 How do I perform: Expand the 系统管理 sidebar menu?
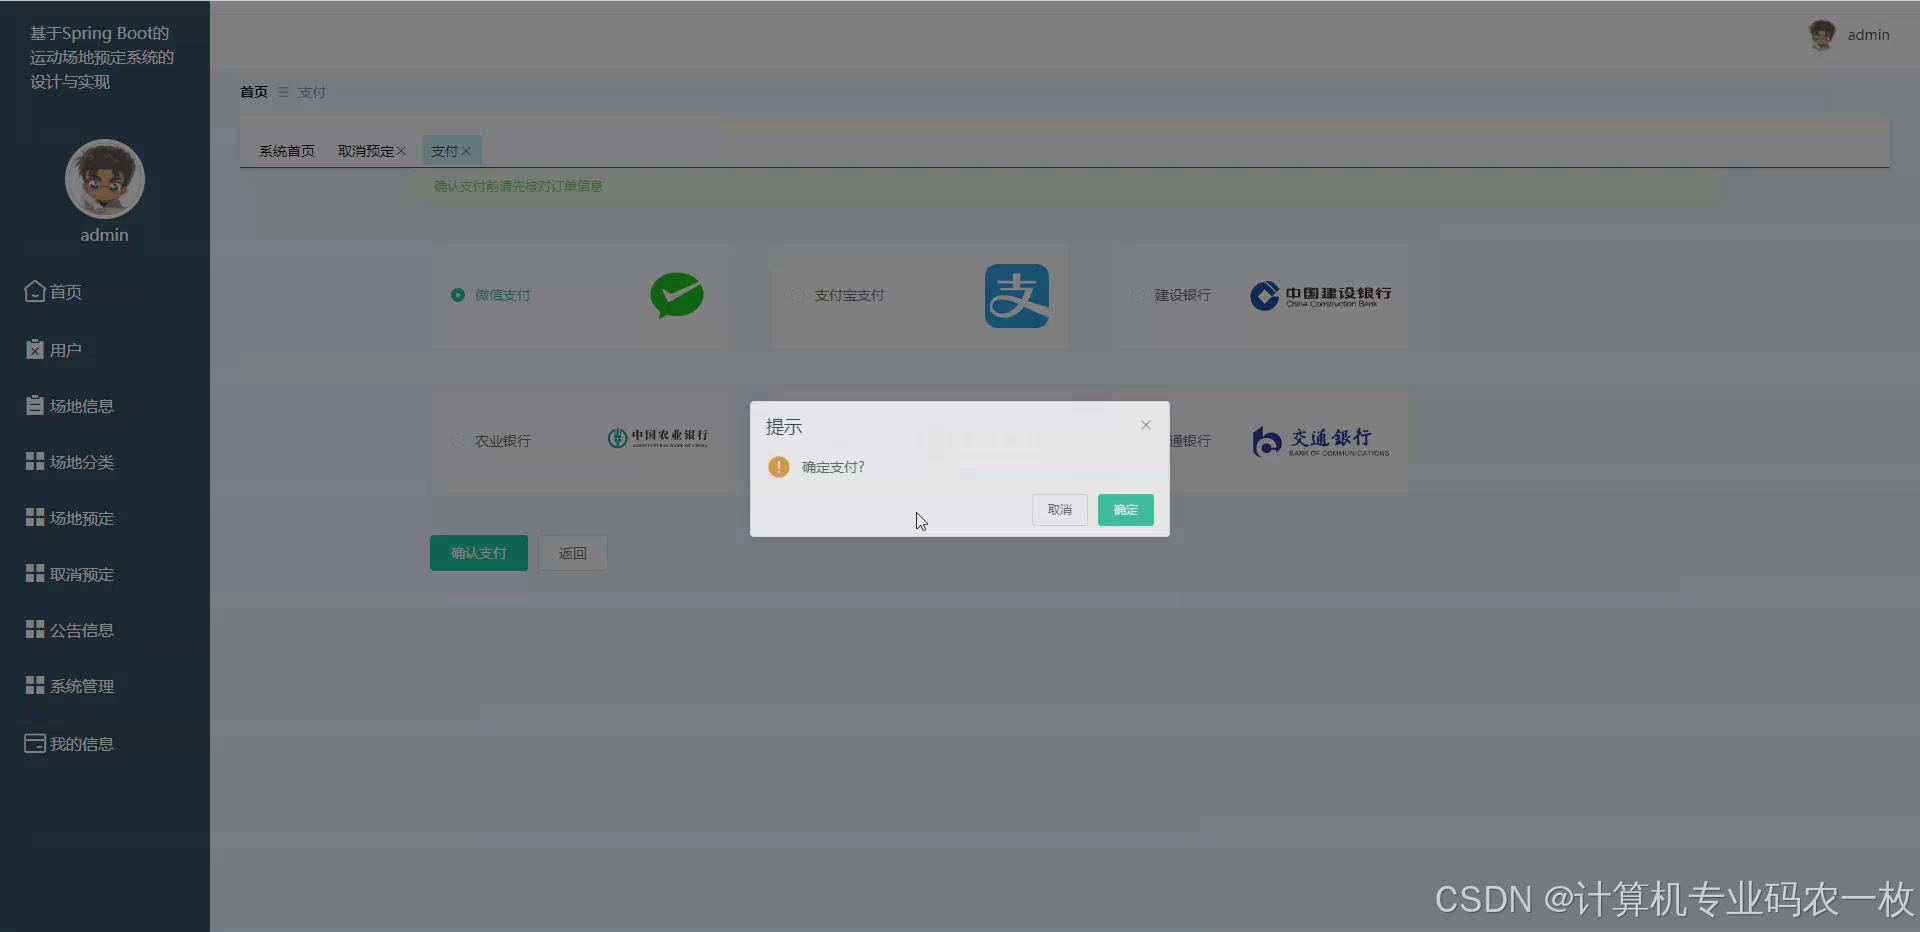tap(82, 686)
